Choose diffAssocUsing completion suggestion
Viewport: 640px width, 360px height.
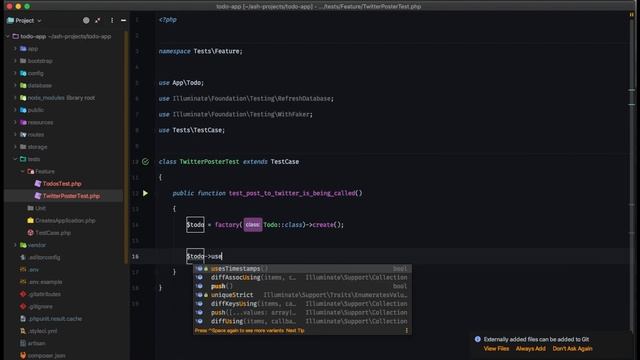(302, 278)
